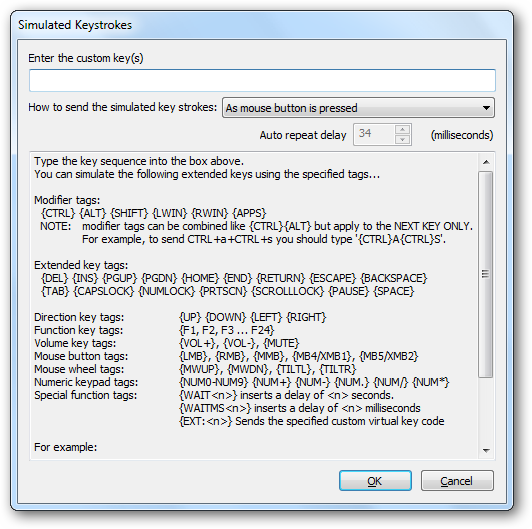532x529 pixels.
Task: Click the 'Enter the custom key(s)' label
Action: tap(86, 58)
